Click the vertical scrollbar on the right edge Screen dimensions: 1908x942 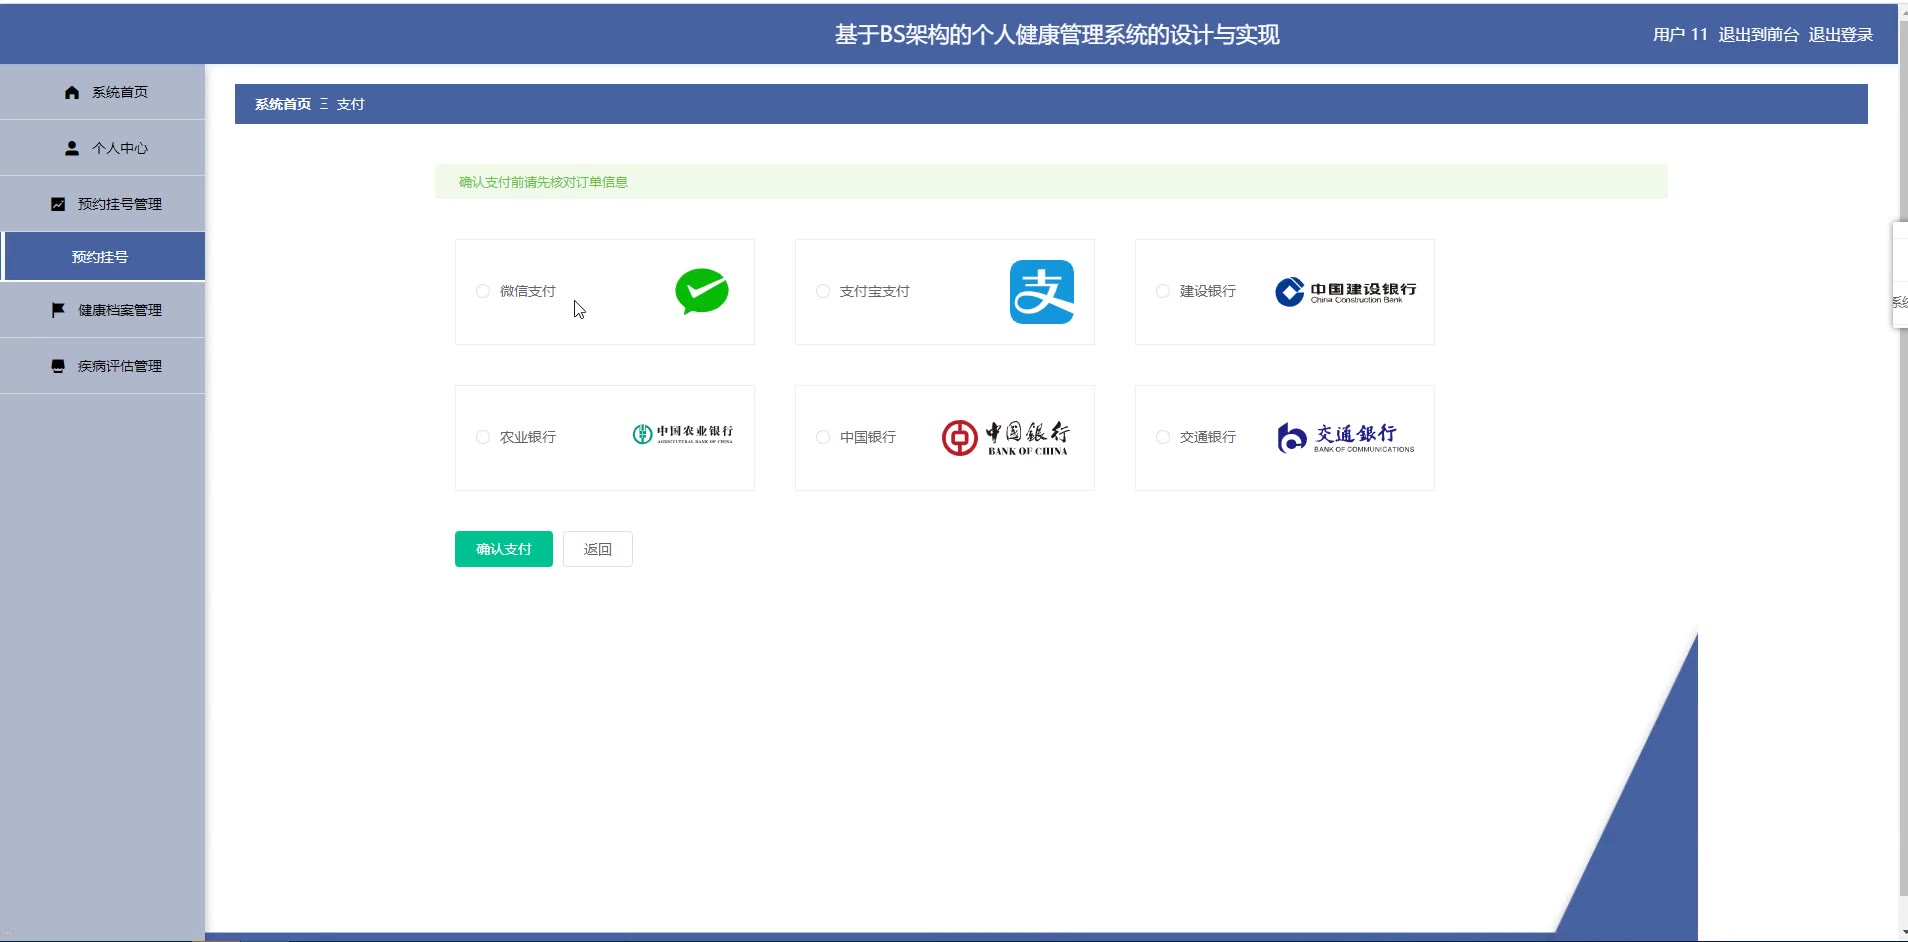[x=1903, y=460]
